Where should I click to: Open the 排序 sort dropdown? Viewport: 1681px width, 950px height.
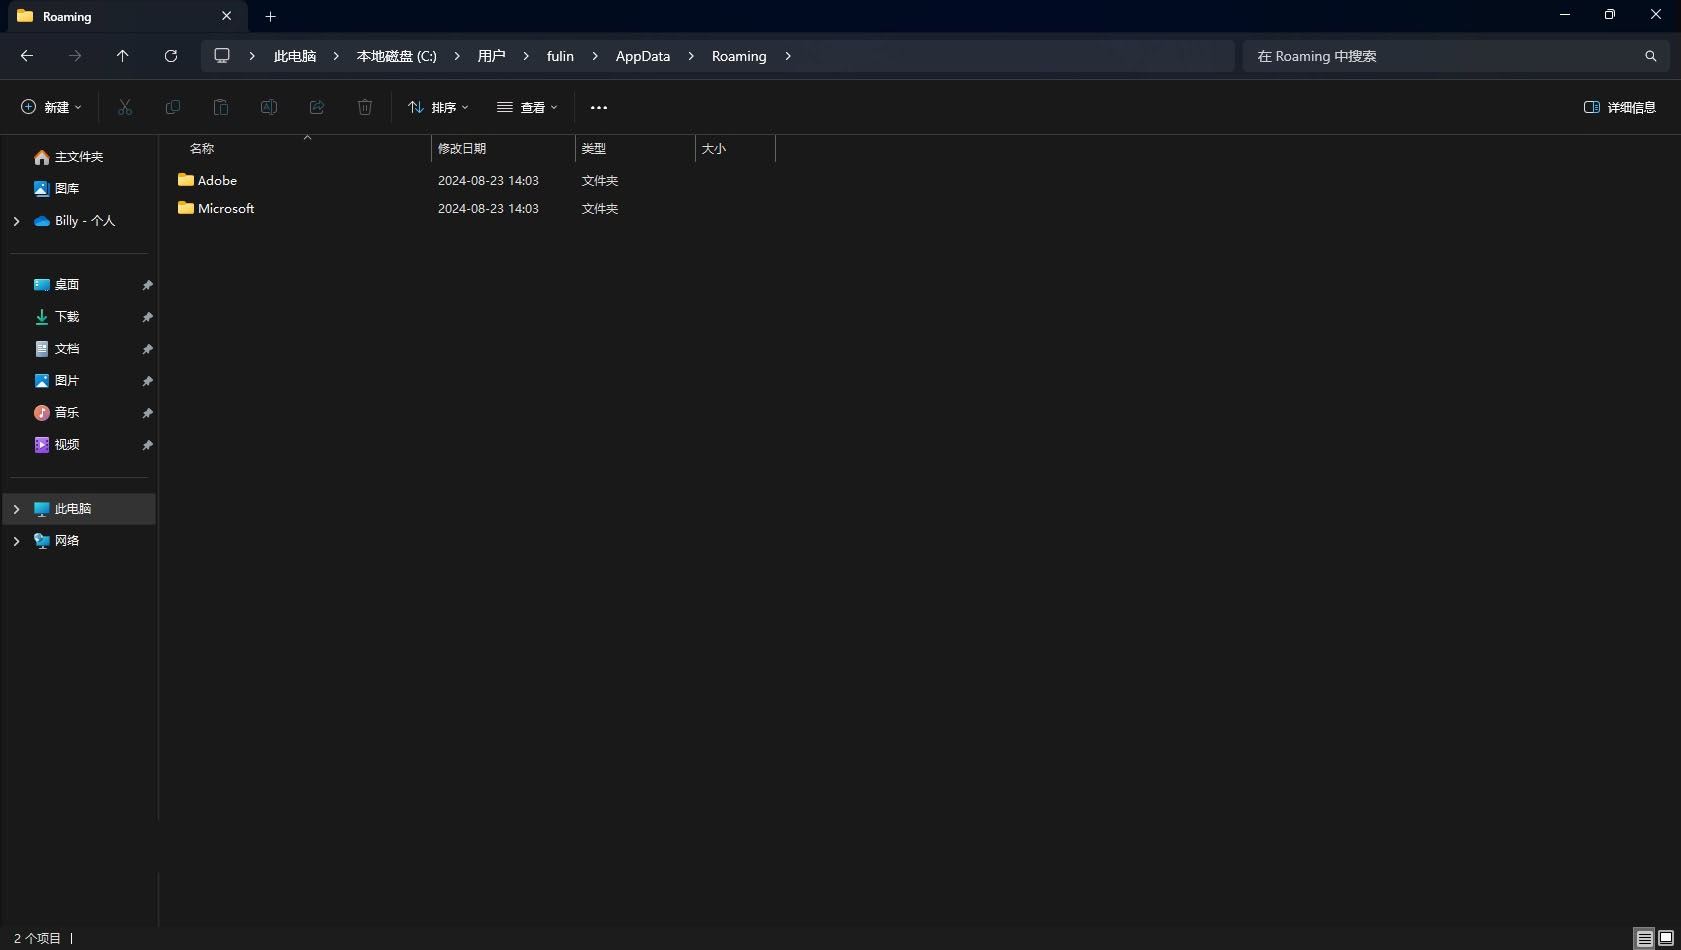438,108
